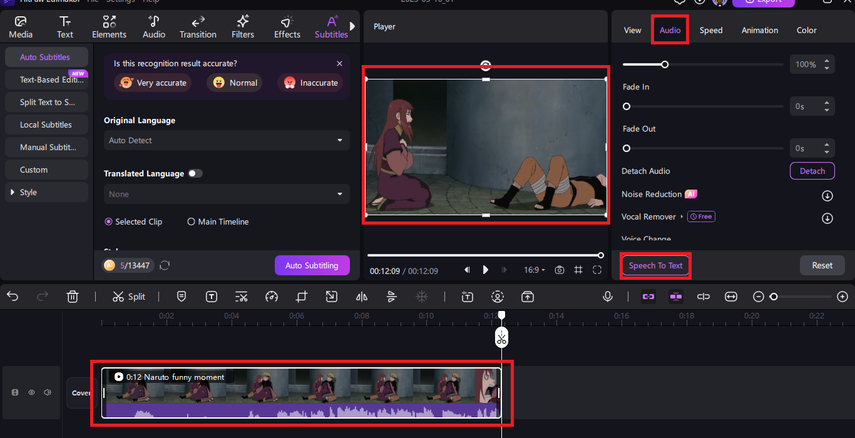The height and width of the screenshot is (438, 855).
Task: Select the crop tool icon
Action: click(x=301, y=296)
